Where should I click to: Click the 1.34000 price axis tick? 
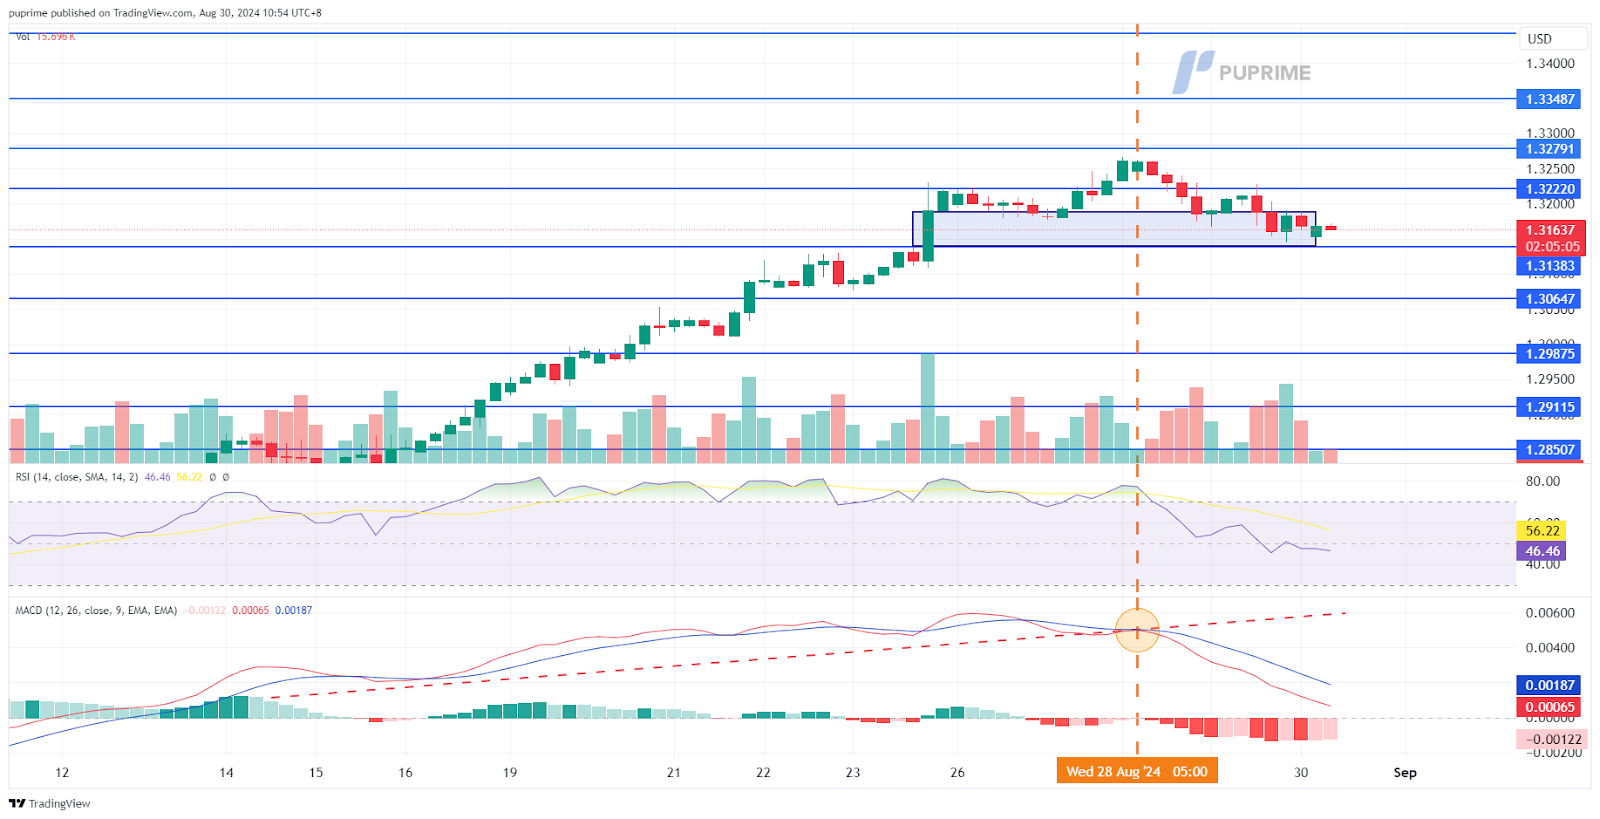point(1550,63)
